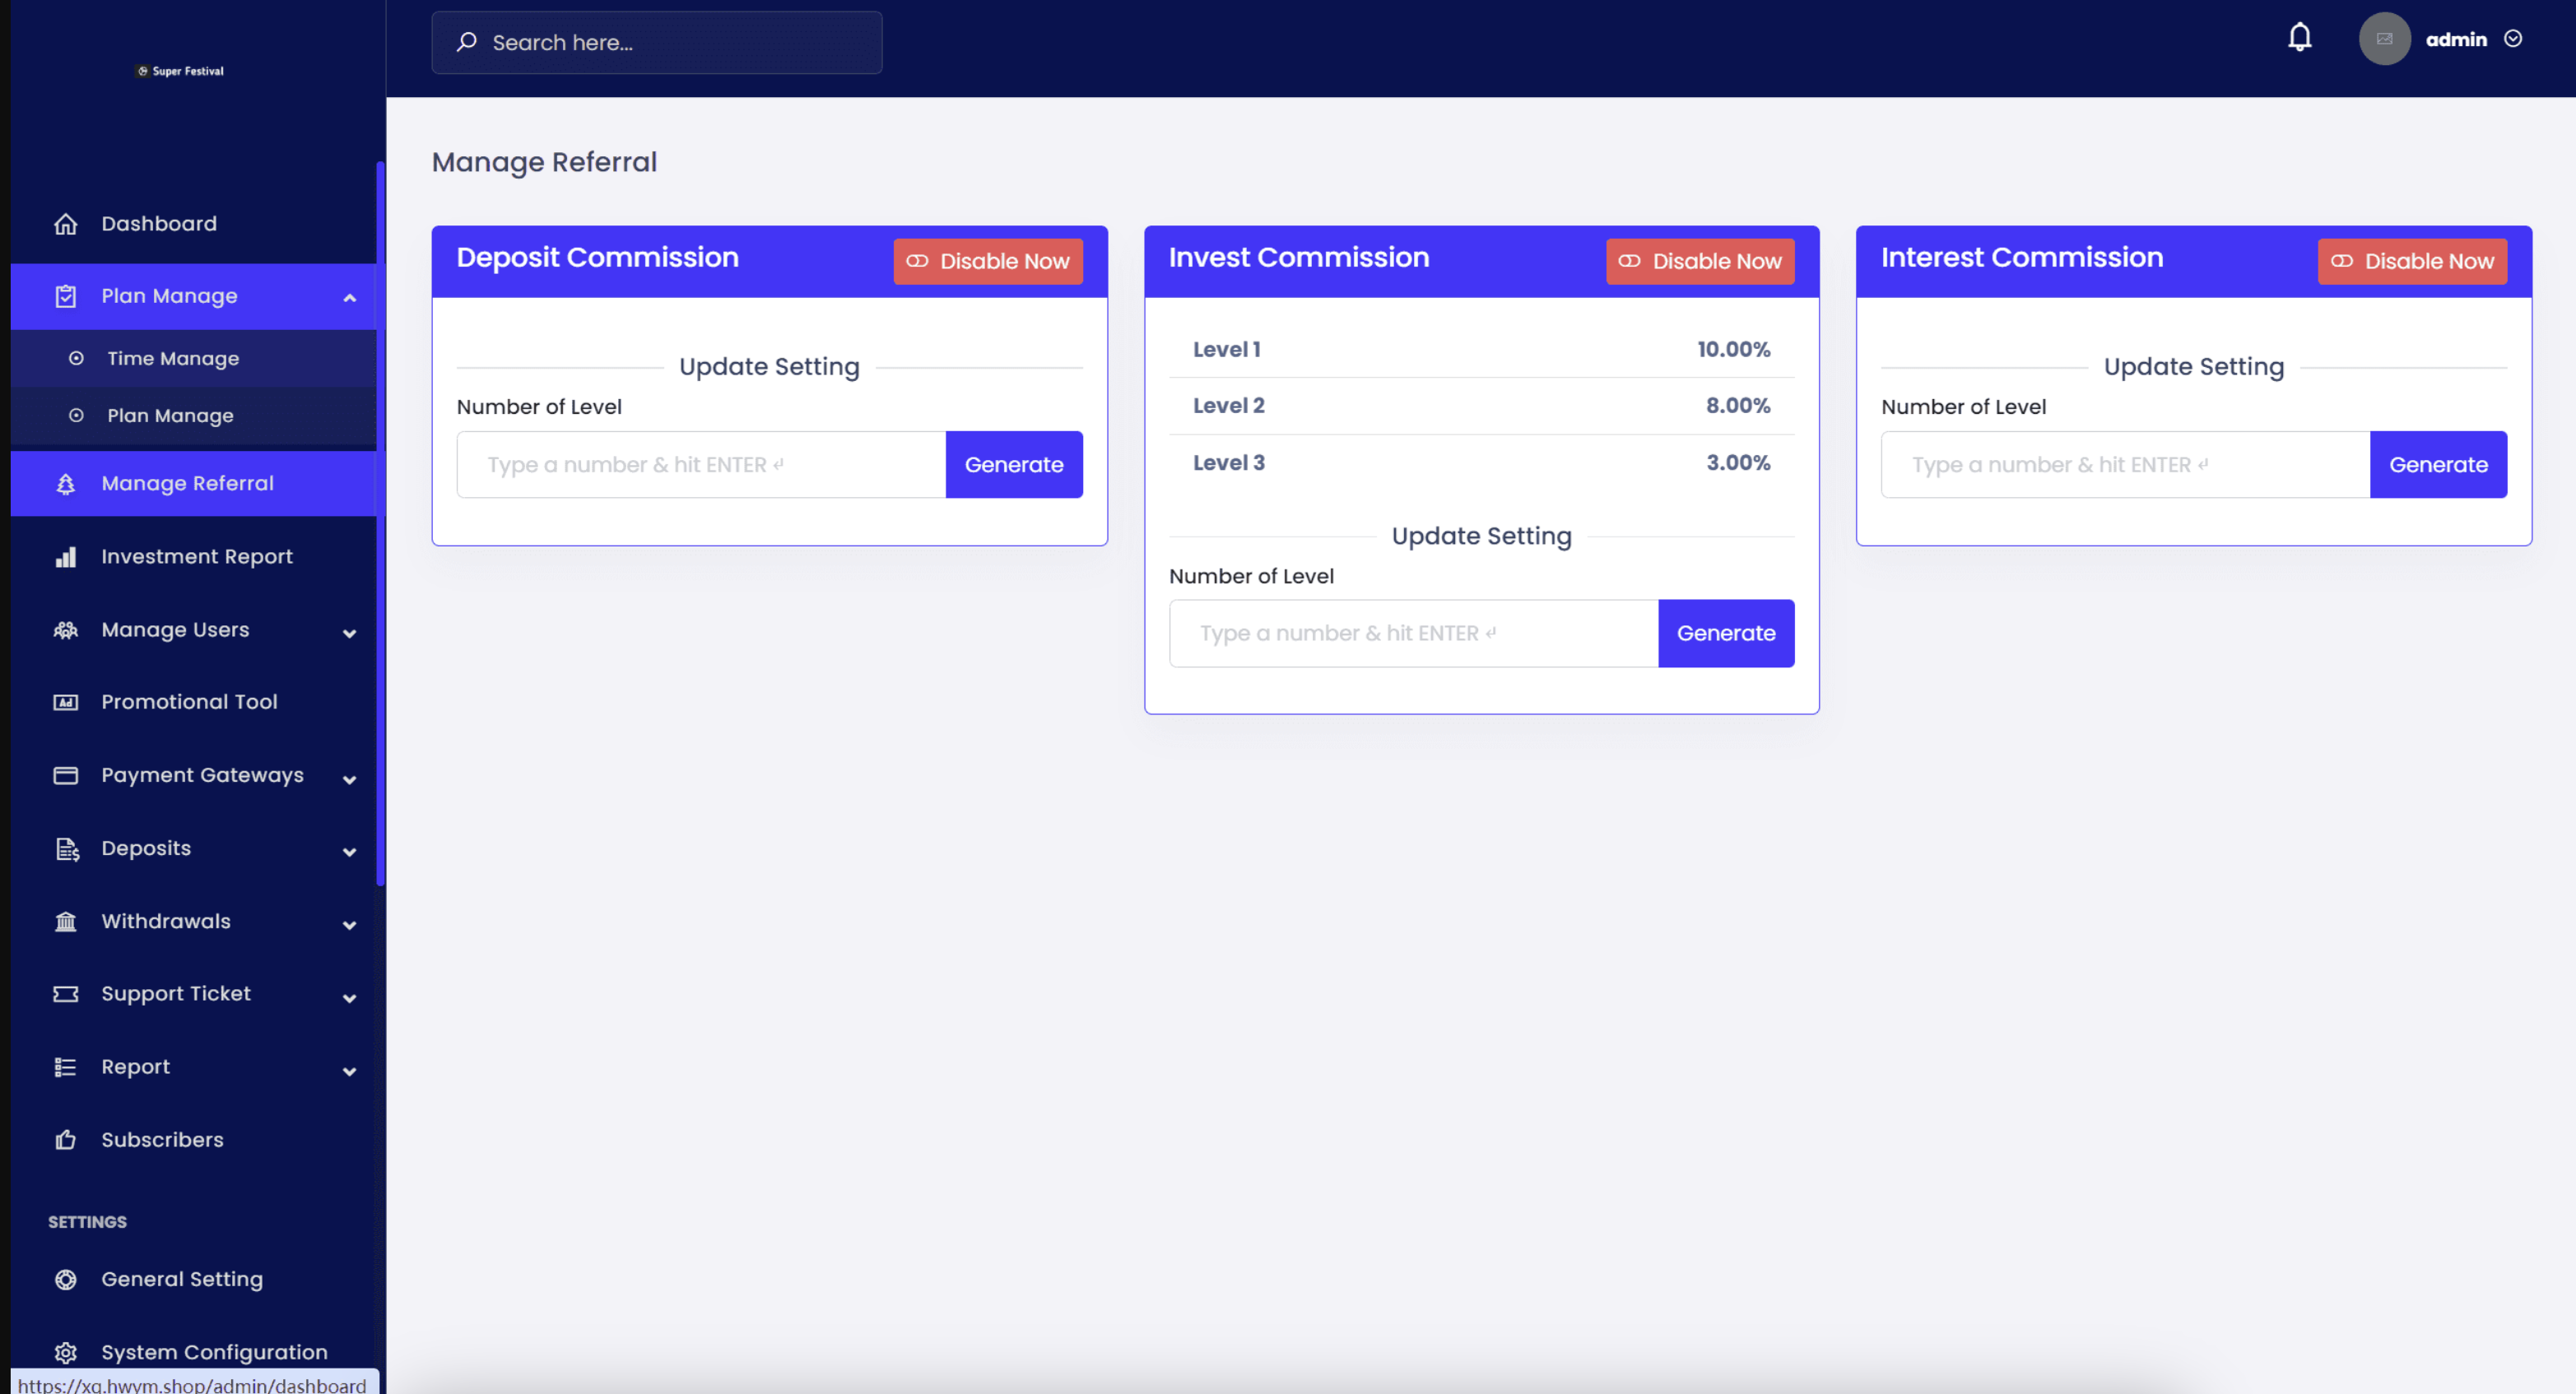
Task: Click Generate button for Invest Commission
Action: tap(1727, 632)
